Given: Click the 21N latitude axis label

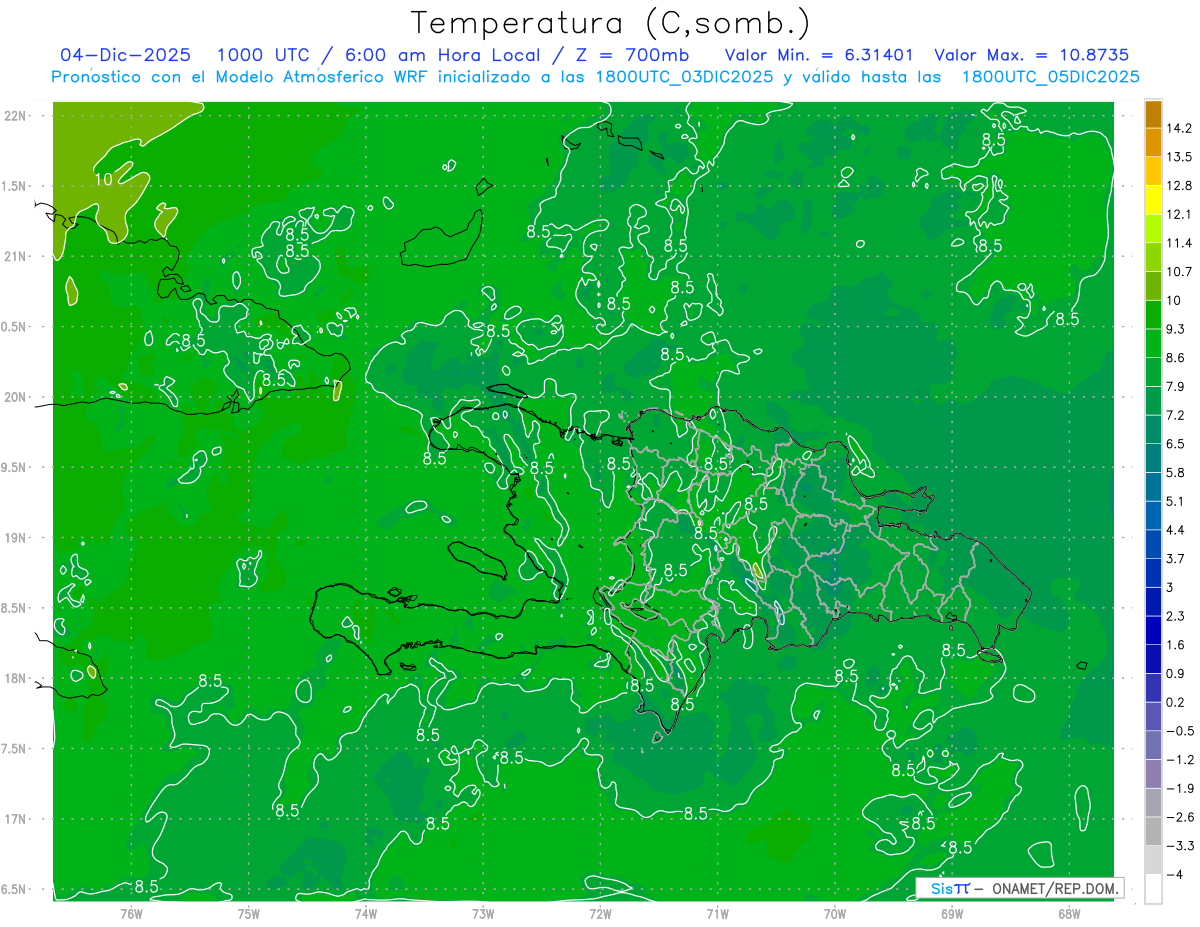Looking at the screenshot, I should [15, 256].
